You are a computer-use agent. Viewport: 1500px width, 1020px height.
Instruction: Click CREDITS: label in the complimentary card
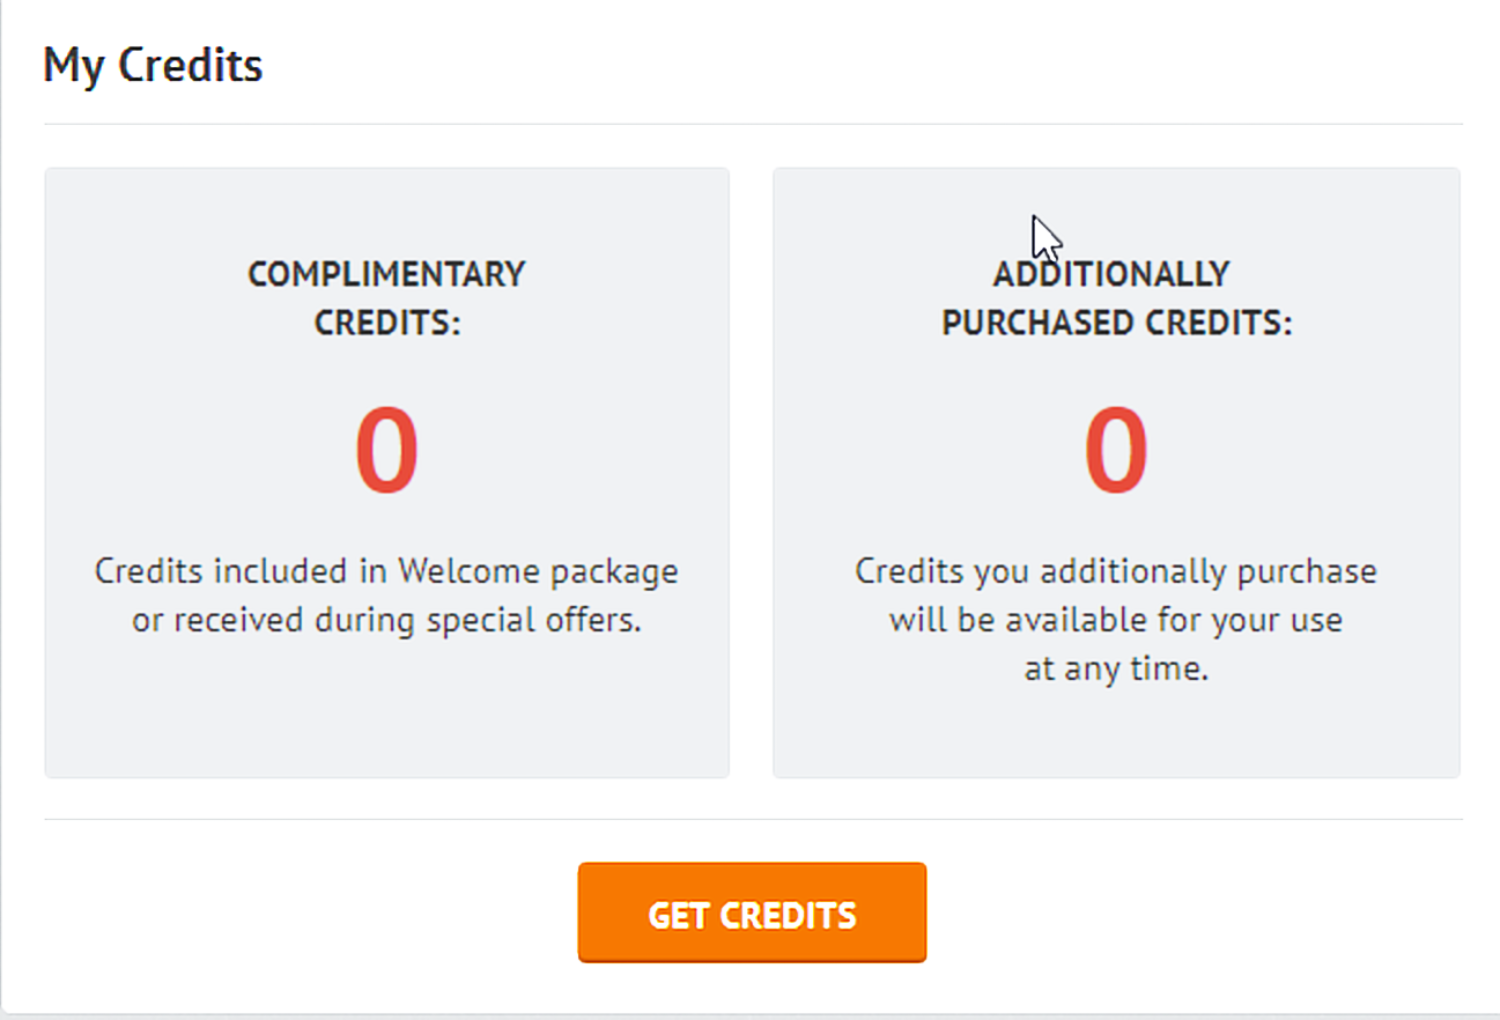pos(387,323)
